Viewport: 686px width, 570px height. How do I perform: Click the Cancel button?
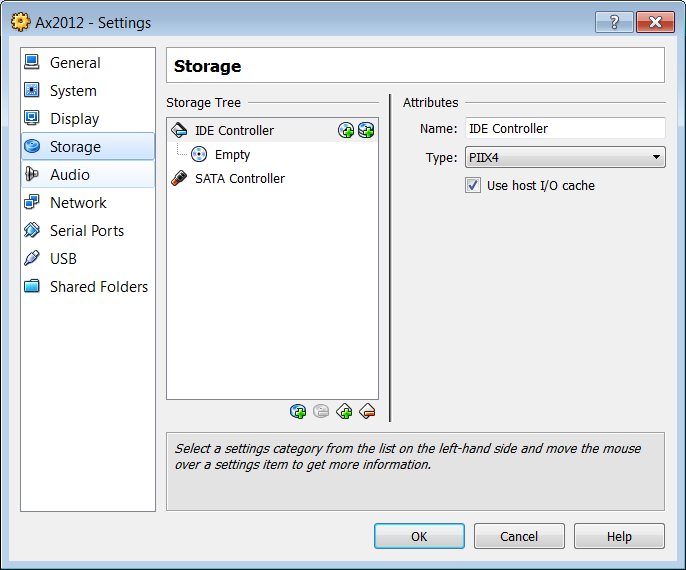click(519, 536)
